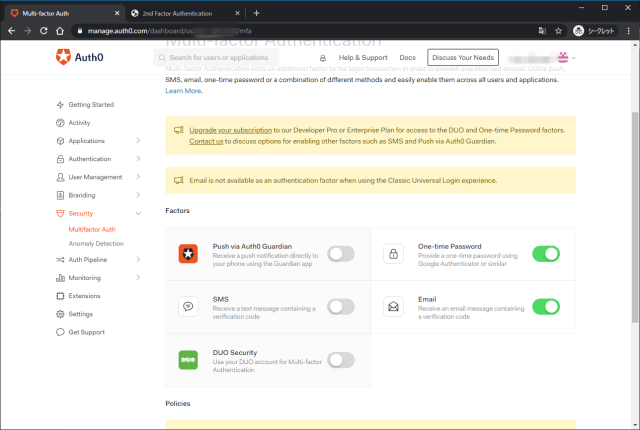Click the Auth Pipeline shuffle icon
The image size is (640, 430).
[x=60, y=259]
